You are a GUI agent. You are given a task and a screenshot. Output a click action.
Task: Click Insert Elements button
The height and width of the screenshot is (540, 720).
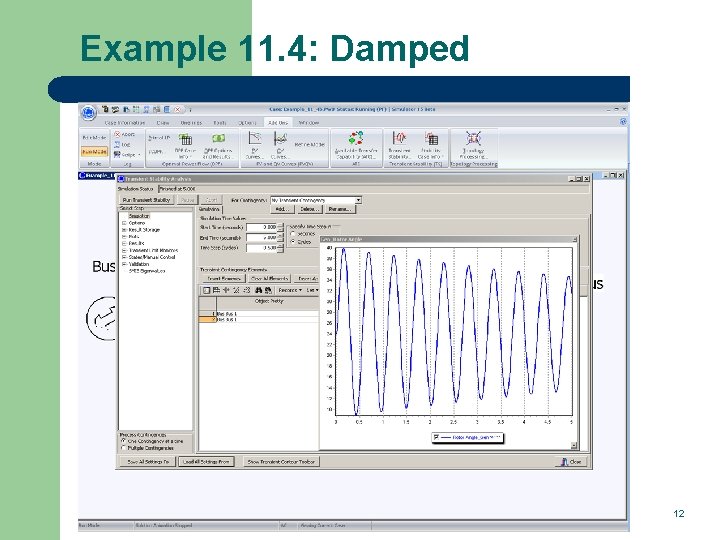click(x=224, y=278)
